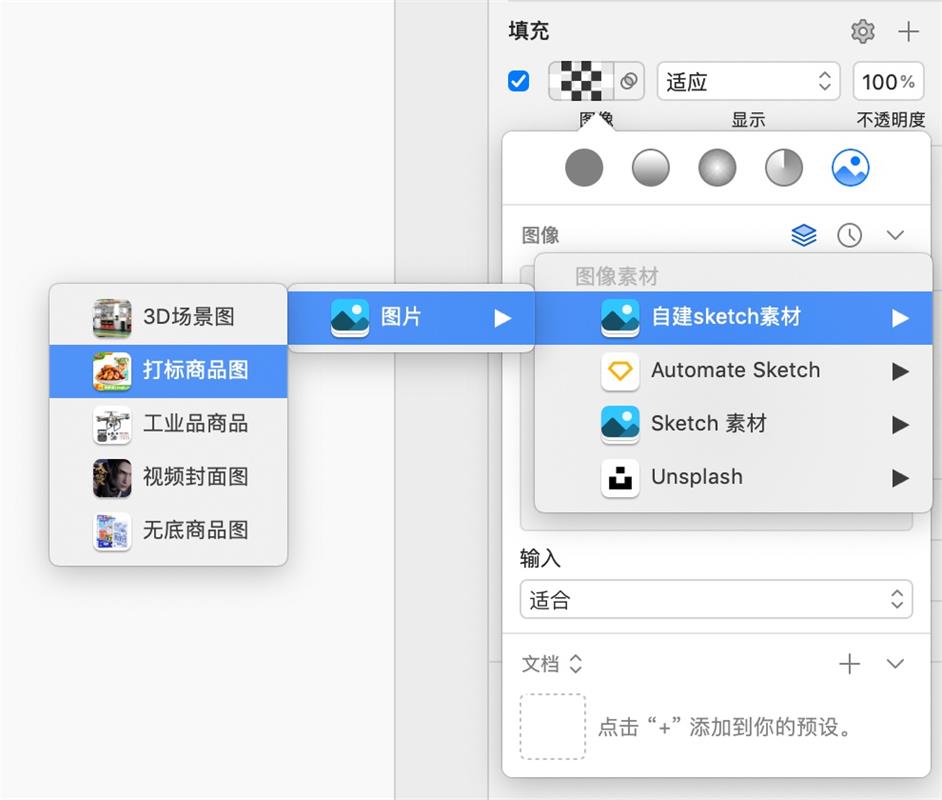Click + to add a preset under 文档
This screenshot has height=800, width=942.
849,663
